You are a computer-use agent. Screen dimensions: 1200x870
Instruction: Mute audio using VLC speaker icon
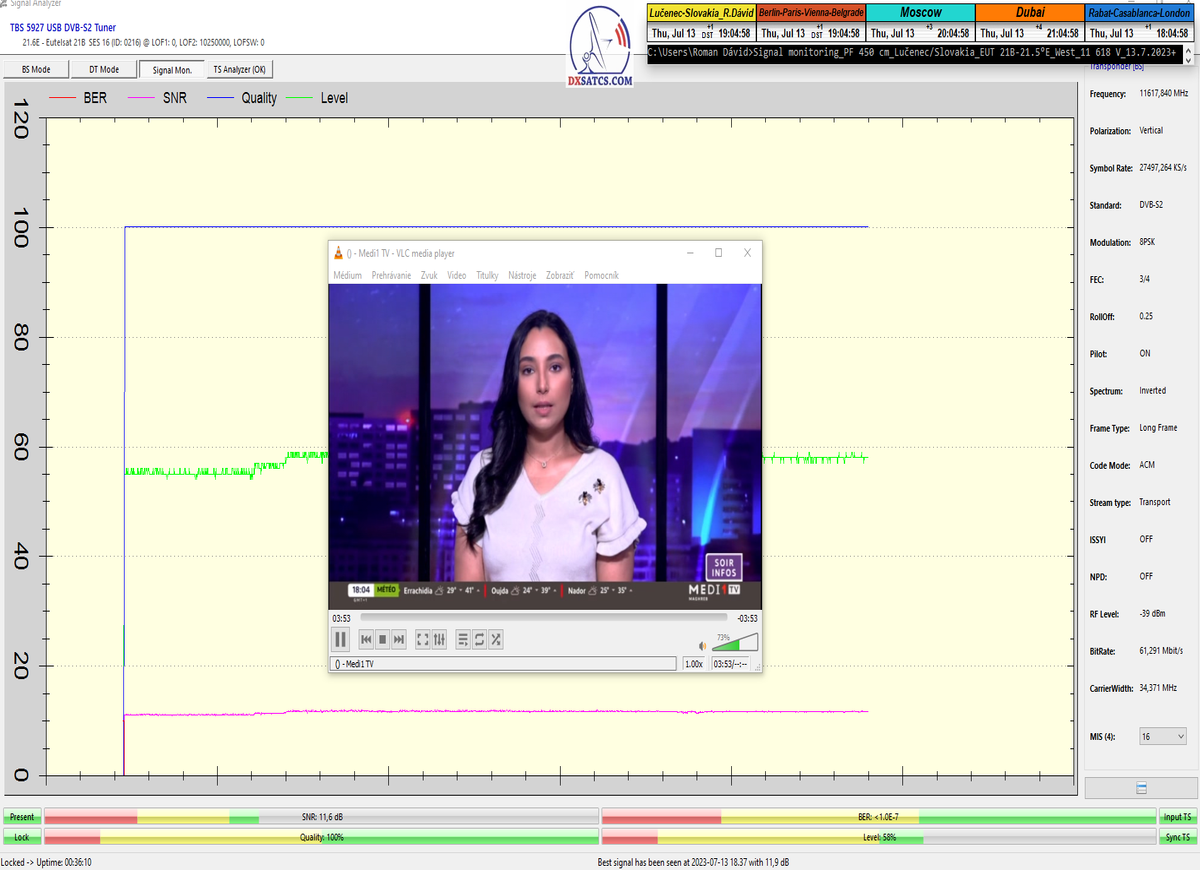(x=702, y=645)
